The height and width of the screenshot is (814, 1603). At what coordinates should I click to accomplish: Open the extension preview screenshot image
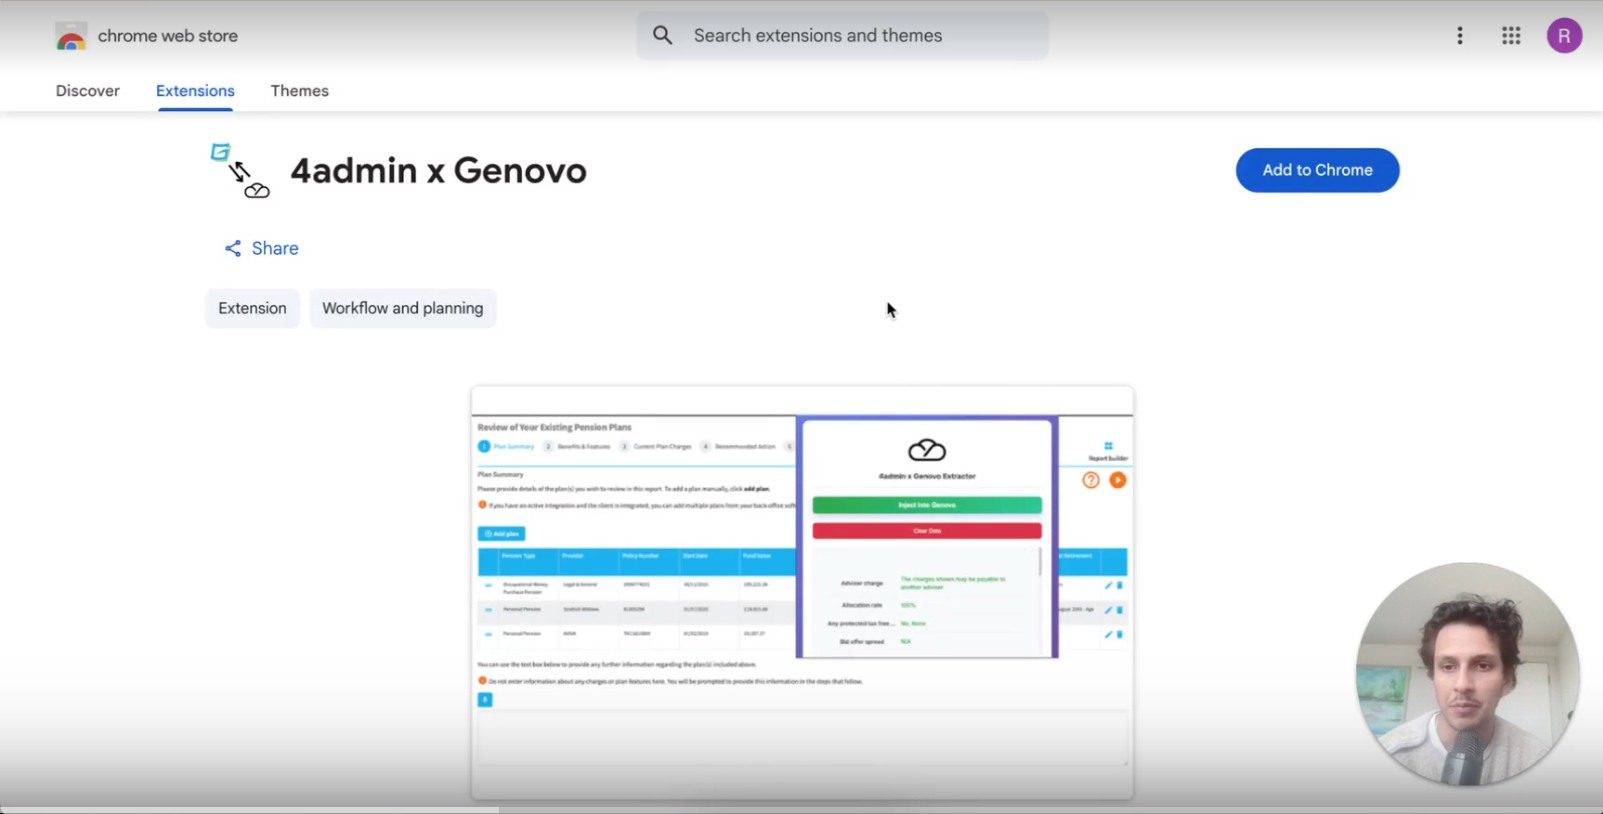click(802, 593)
